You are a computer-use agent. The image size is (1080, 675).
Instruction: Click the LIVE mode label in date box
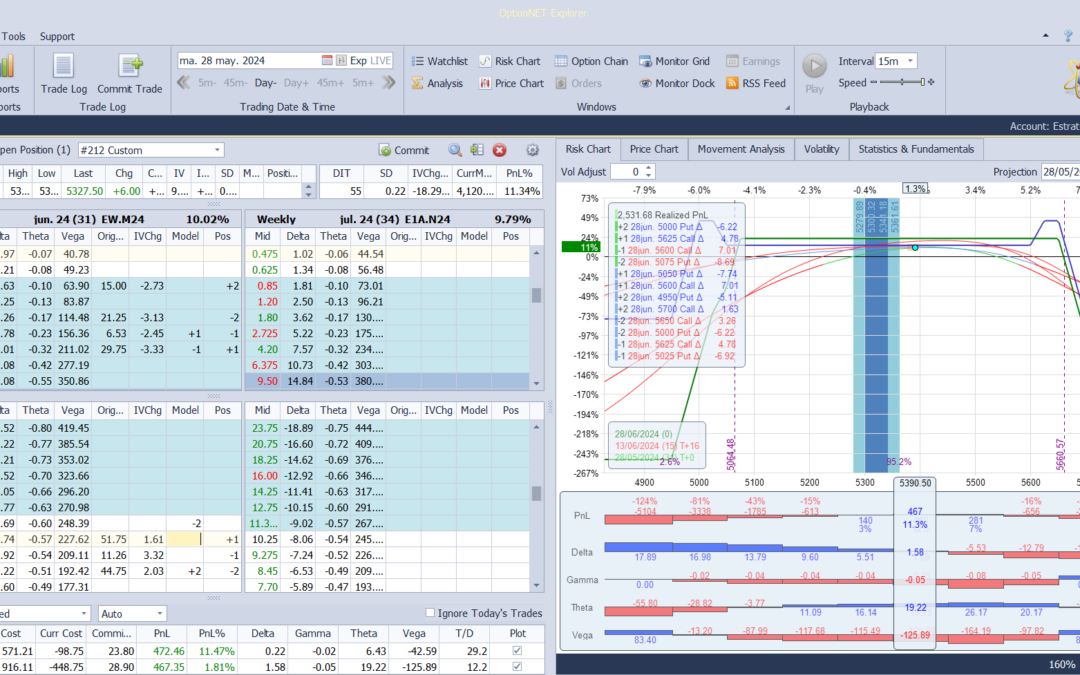(x=380, y=61)
